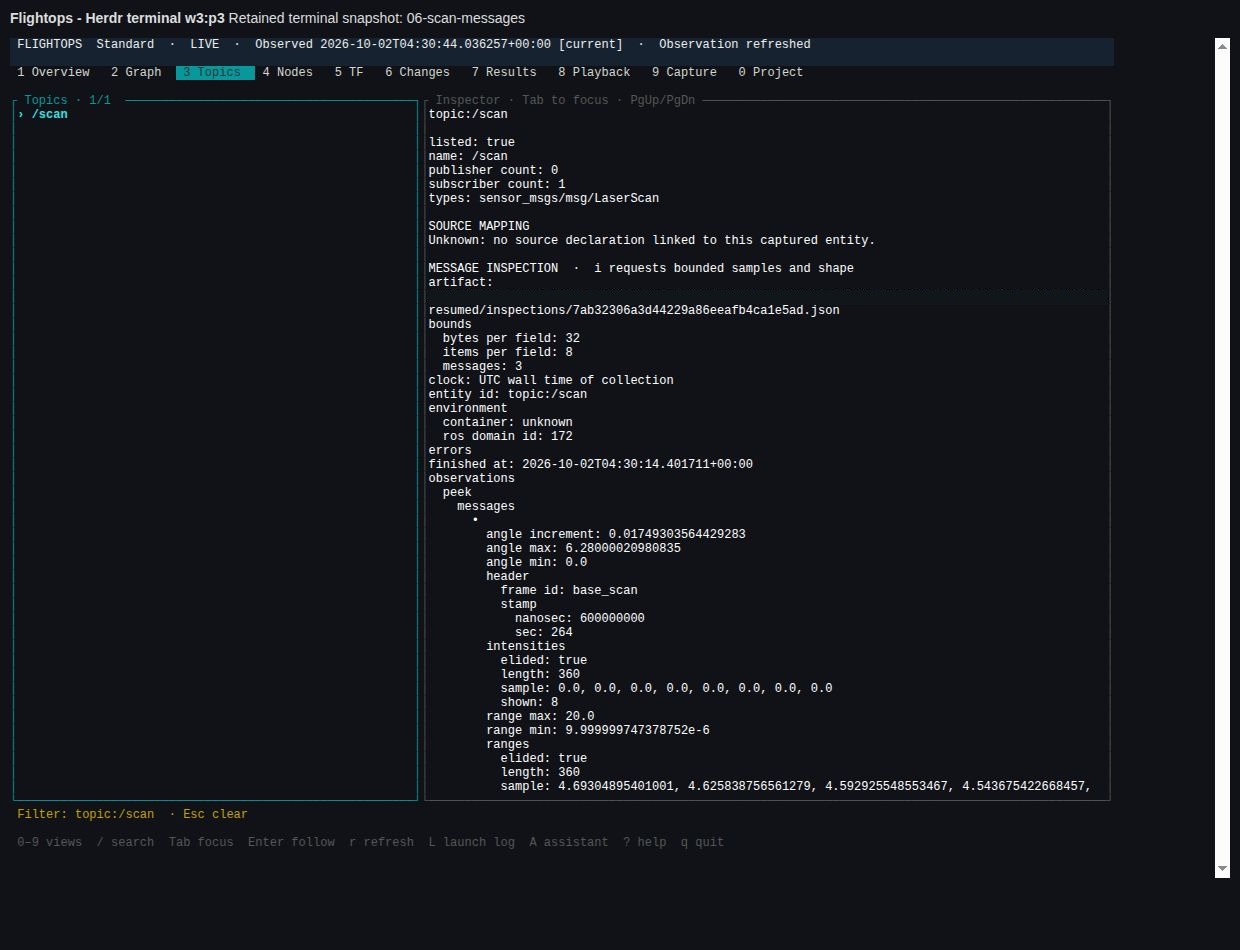This screenshot has width=1240, height=950.
Task: Switch to the 1 Overview tab
Action: click(x=53, y=72)
